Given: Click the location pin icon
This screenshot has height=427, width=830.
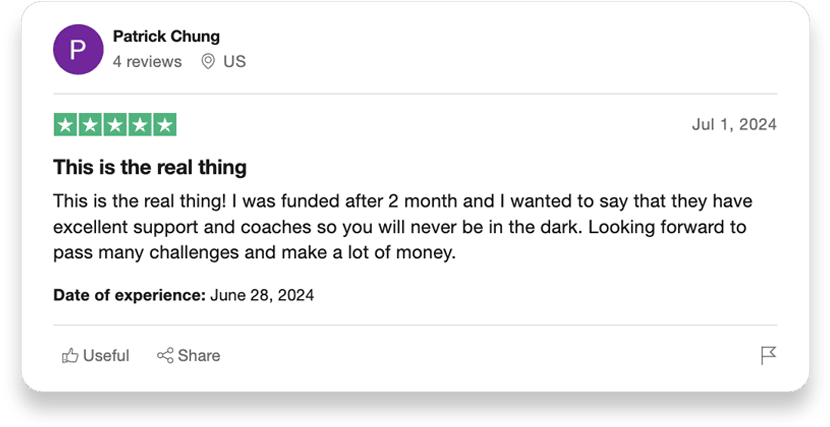Looking at the screenshot, I should (x=208, y=62).
